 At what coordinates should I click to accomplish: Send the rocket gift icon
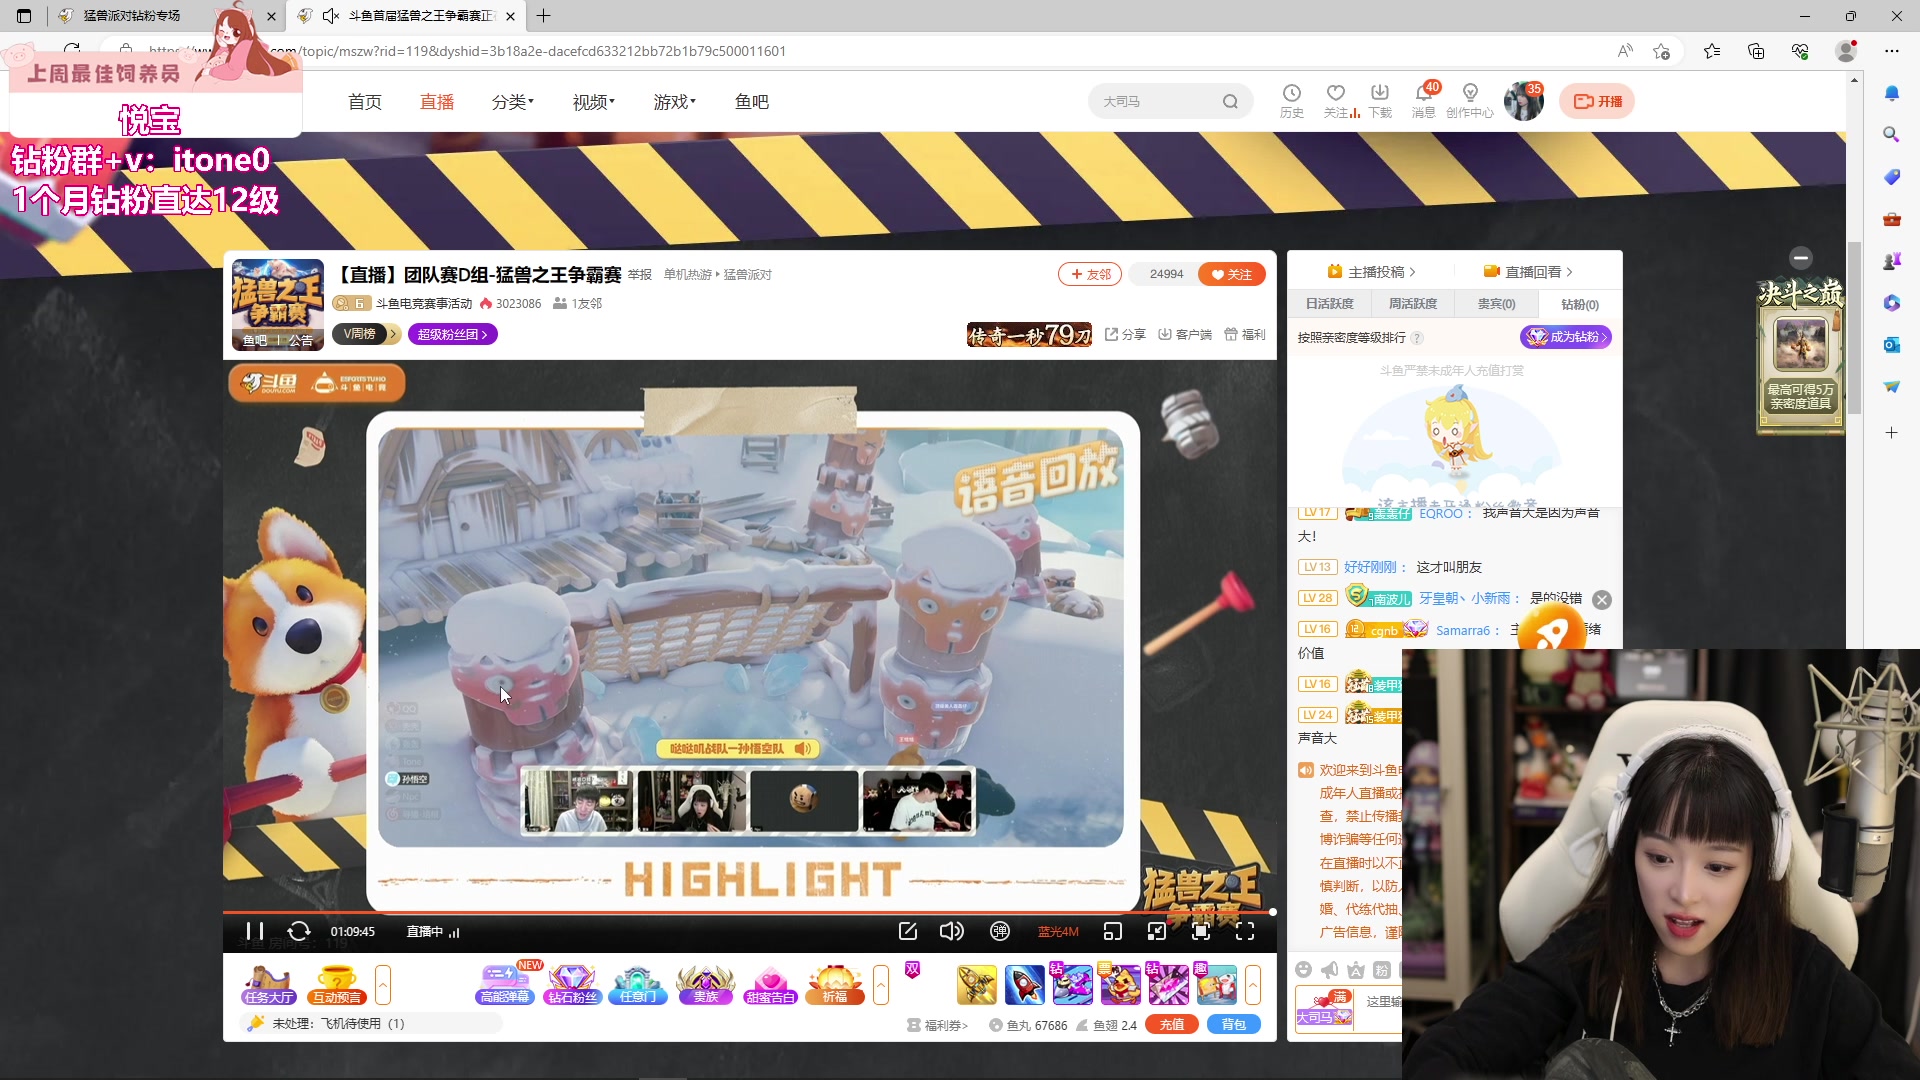tap(1024, 984)
